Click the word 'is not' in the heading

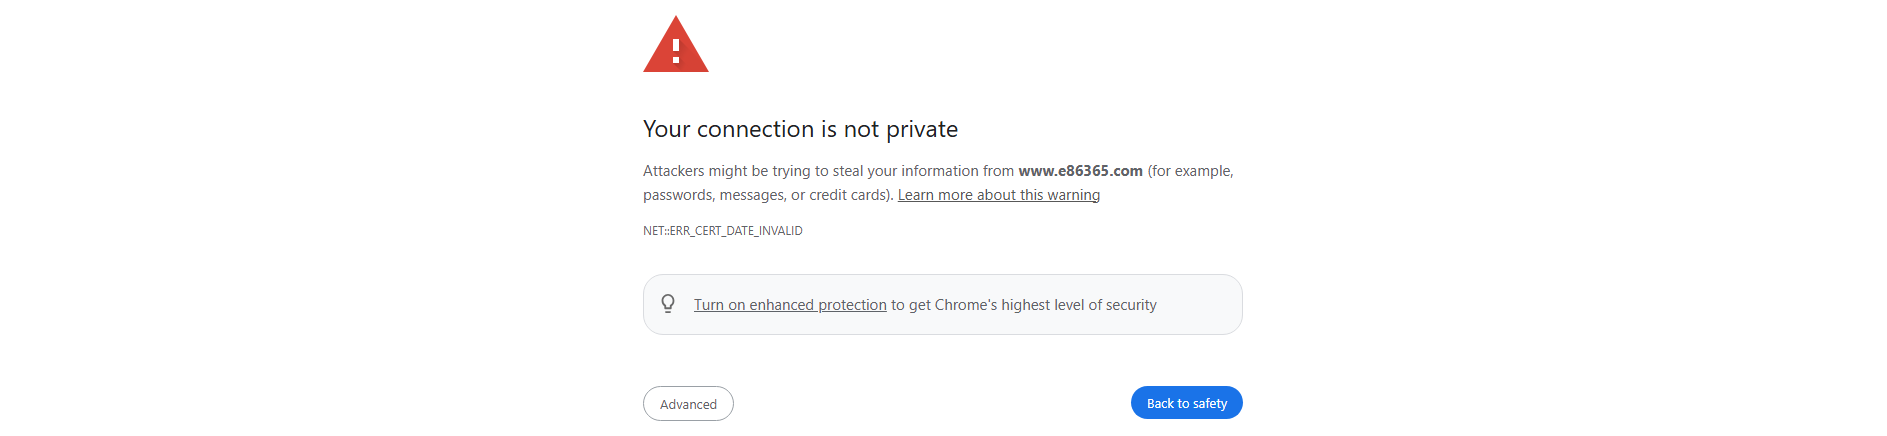click(x=850, y=130)
